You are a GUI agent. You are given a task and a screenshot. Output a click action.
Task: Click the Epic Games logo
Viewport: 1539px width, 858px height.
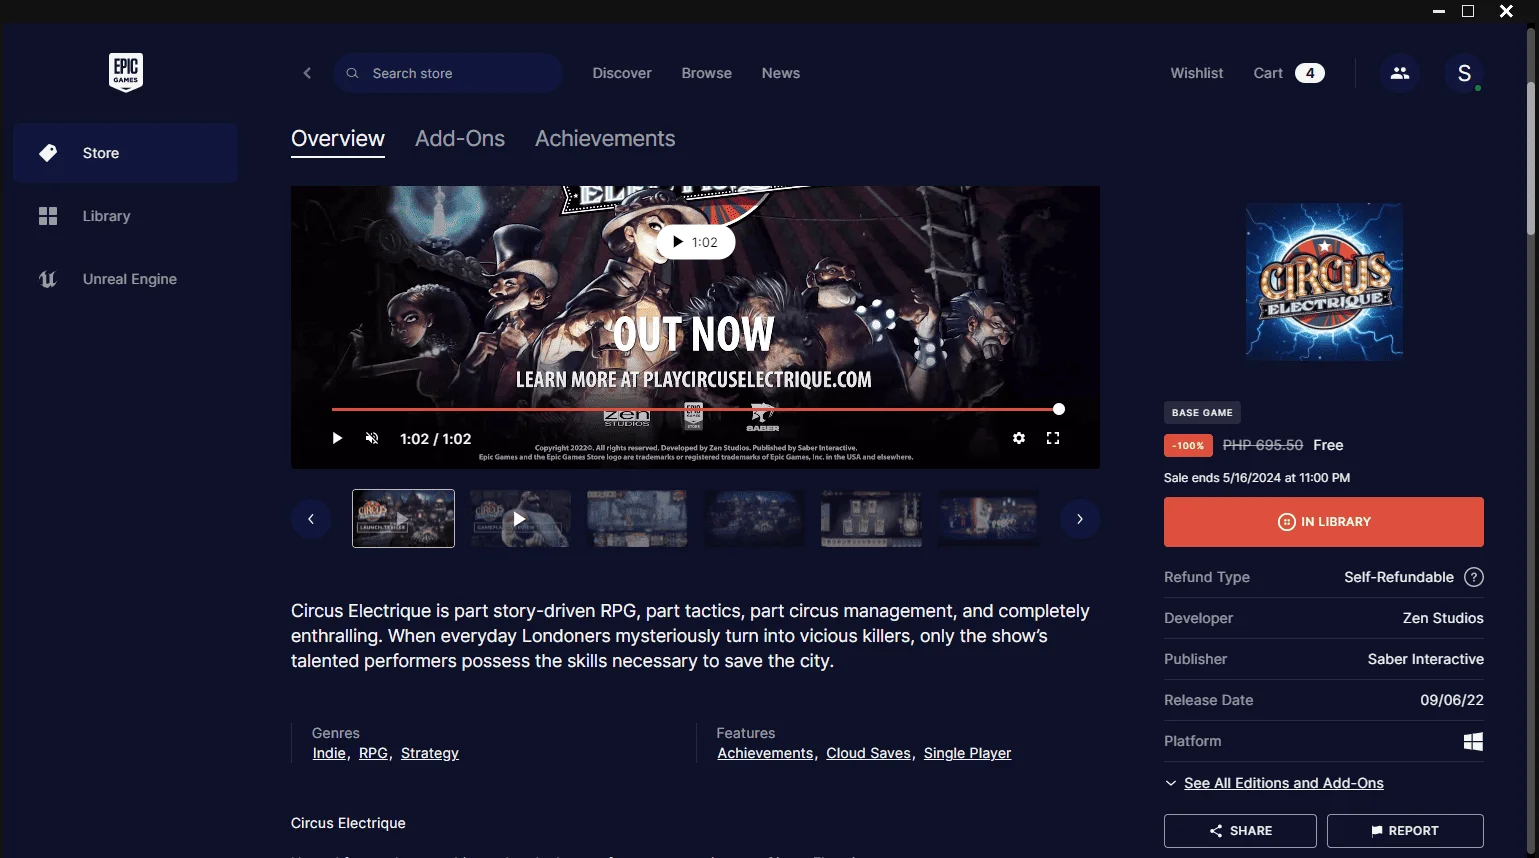[125, 72]
